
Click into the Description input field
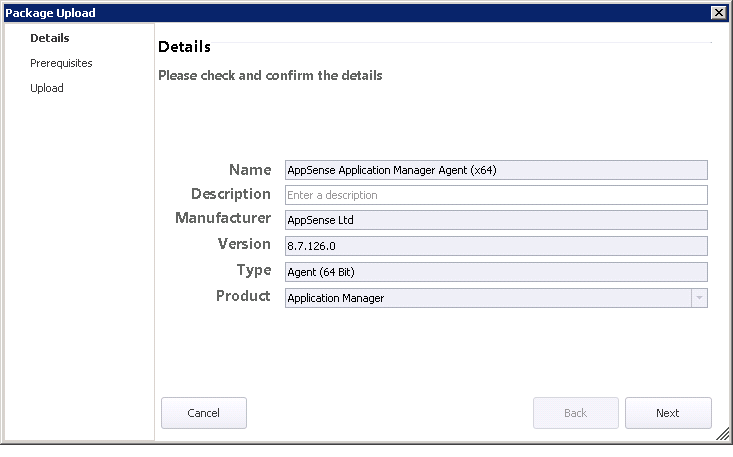pos(496,195)
